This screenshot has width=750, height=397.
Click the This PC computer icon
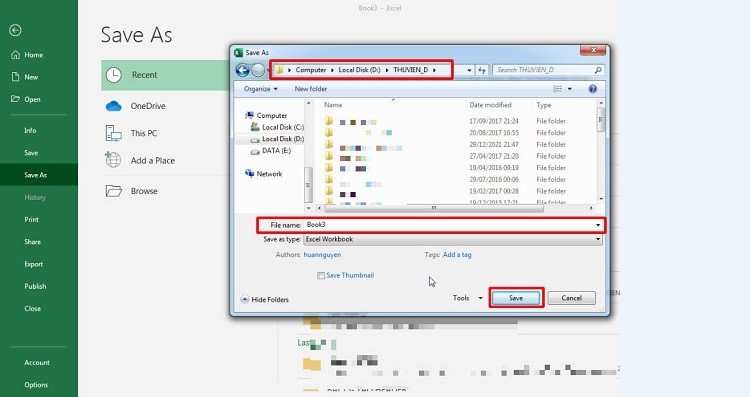113,133
